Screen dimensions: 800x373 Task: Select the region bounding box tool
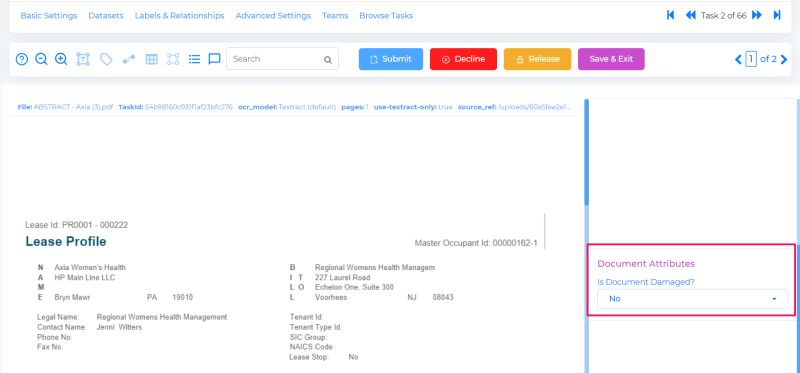click(x=173, y=59)
